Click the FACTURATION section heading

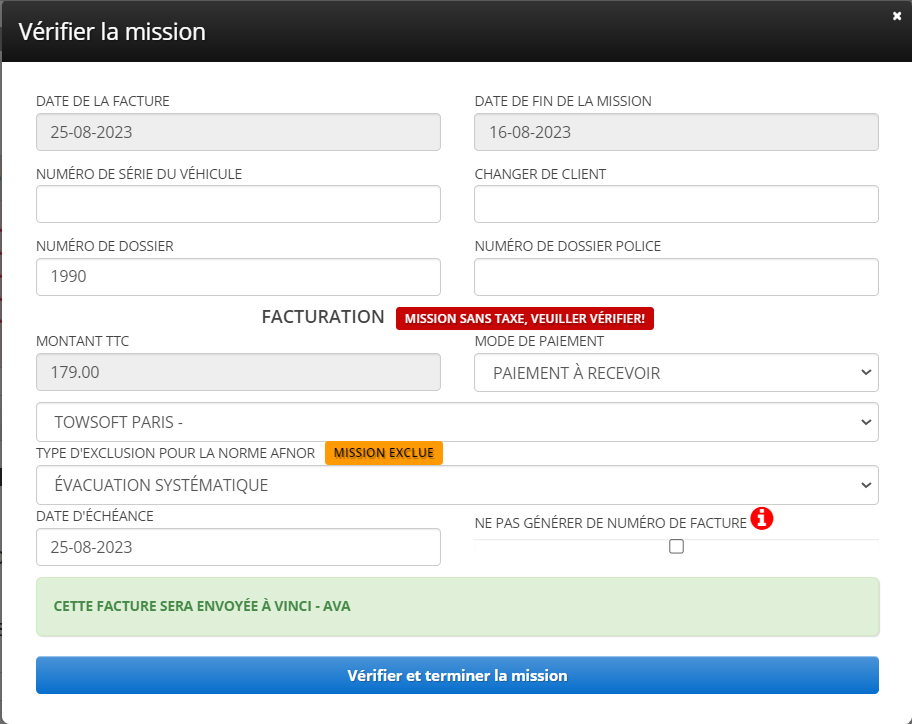[323, 317]
